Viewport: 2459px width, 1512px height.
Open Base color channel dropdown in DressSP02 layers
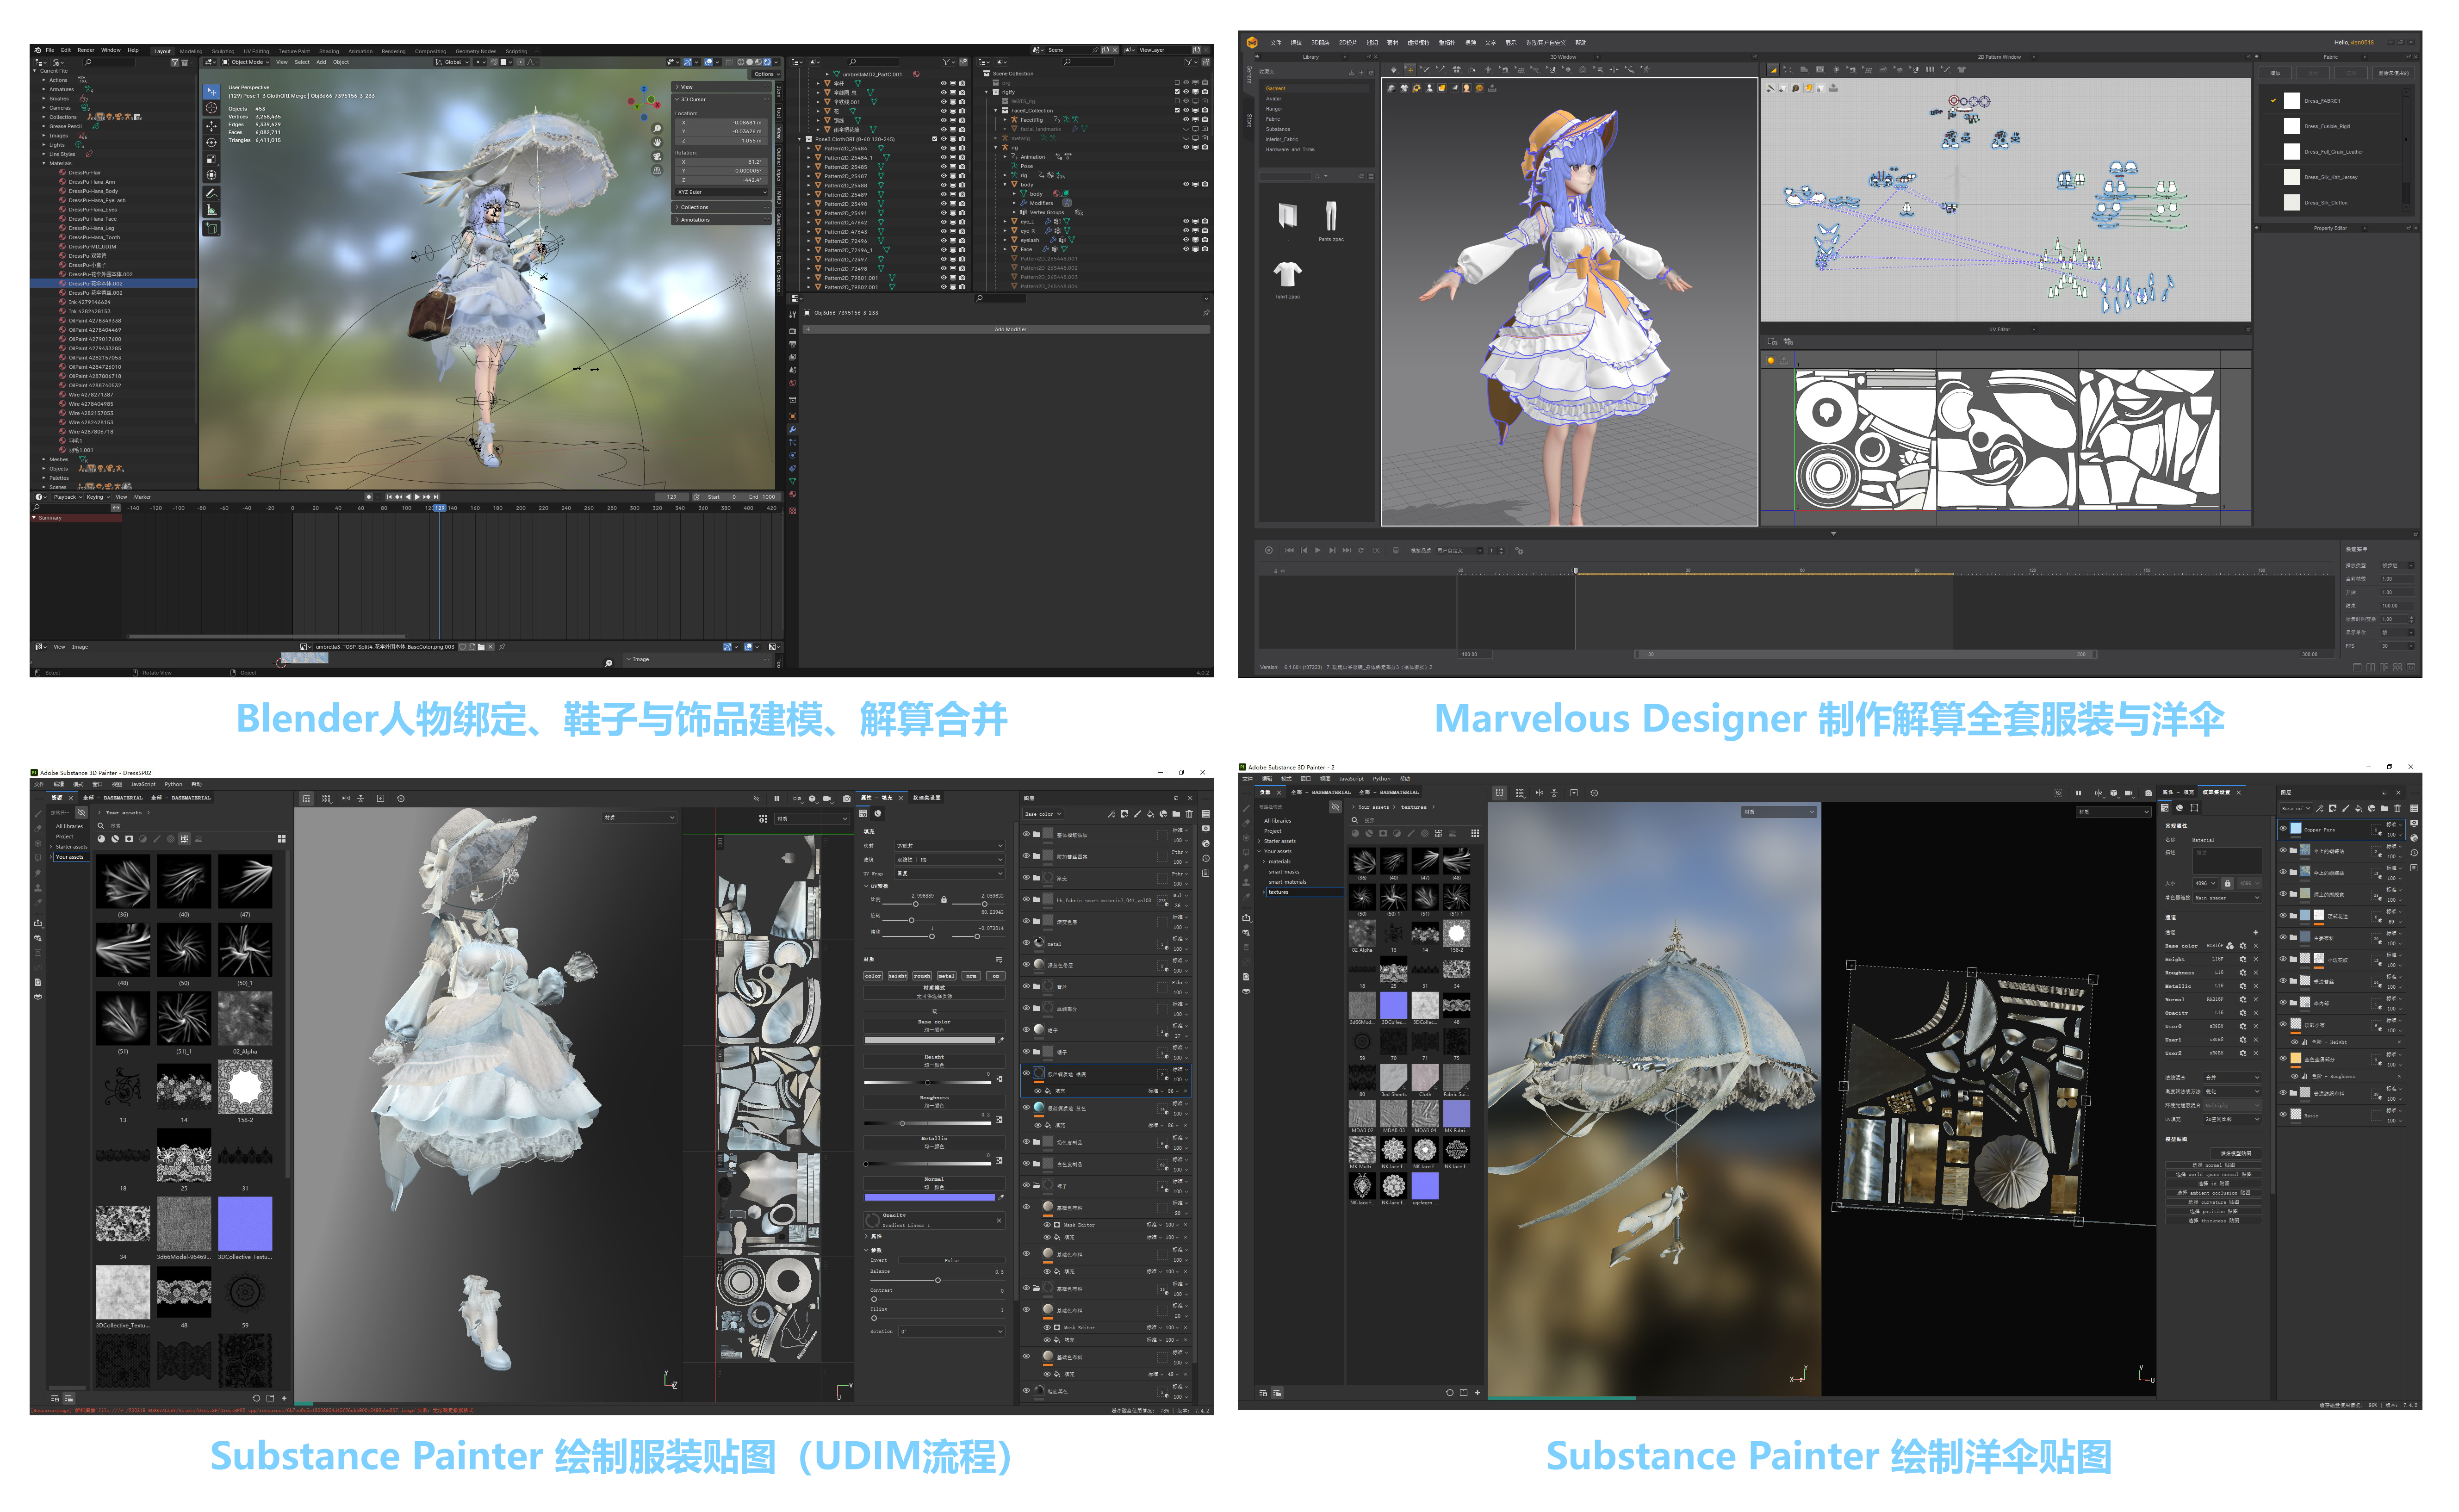(1043, 814)
